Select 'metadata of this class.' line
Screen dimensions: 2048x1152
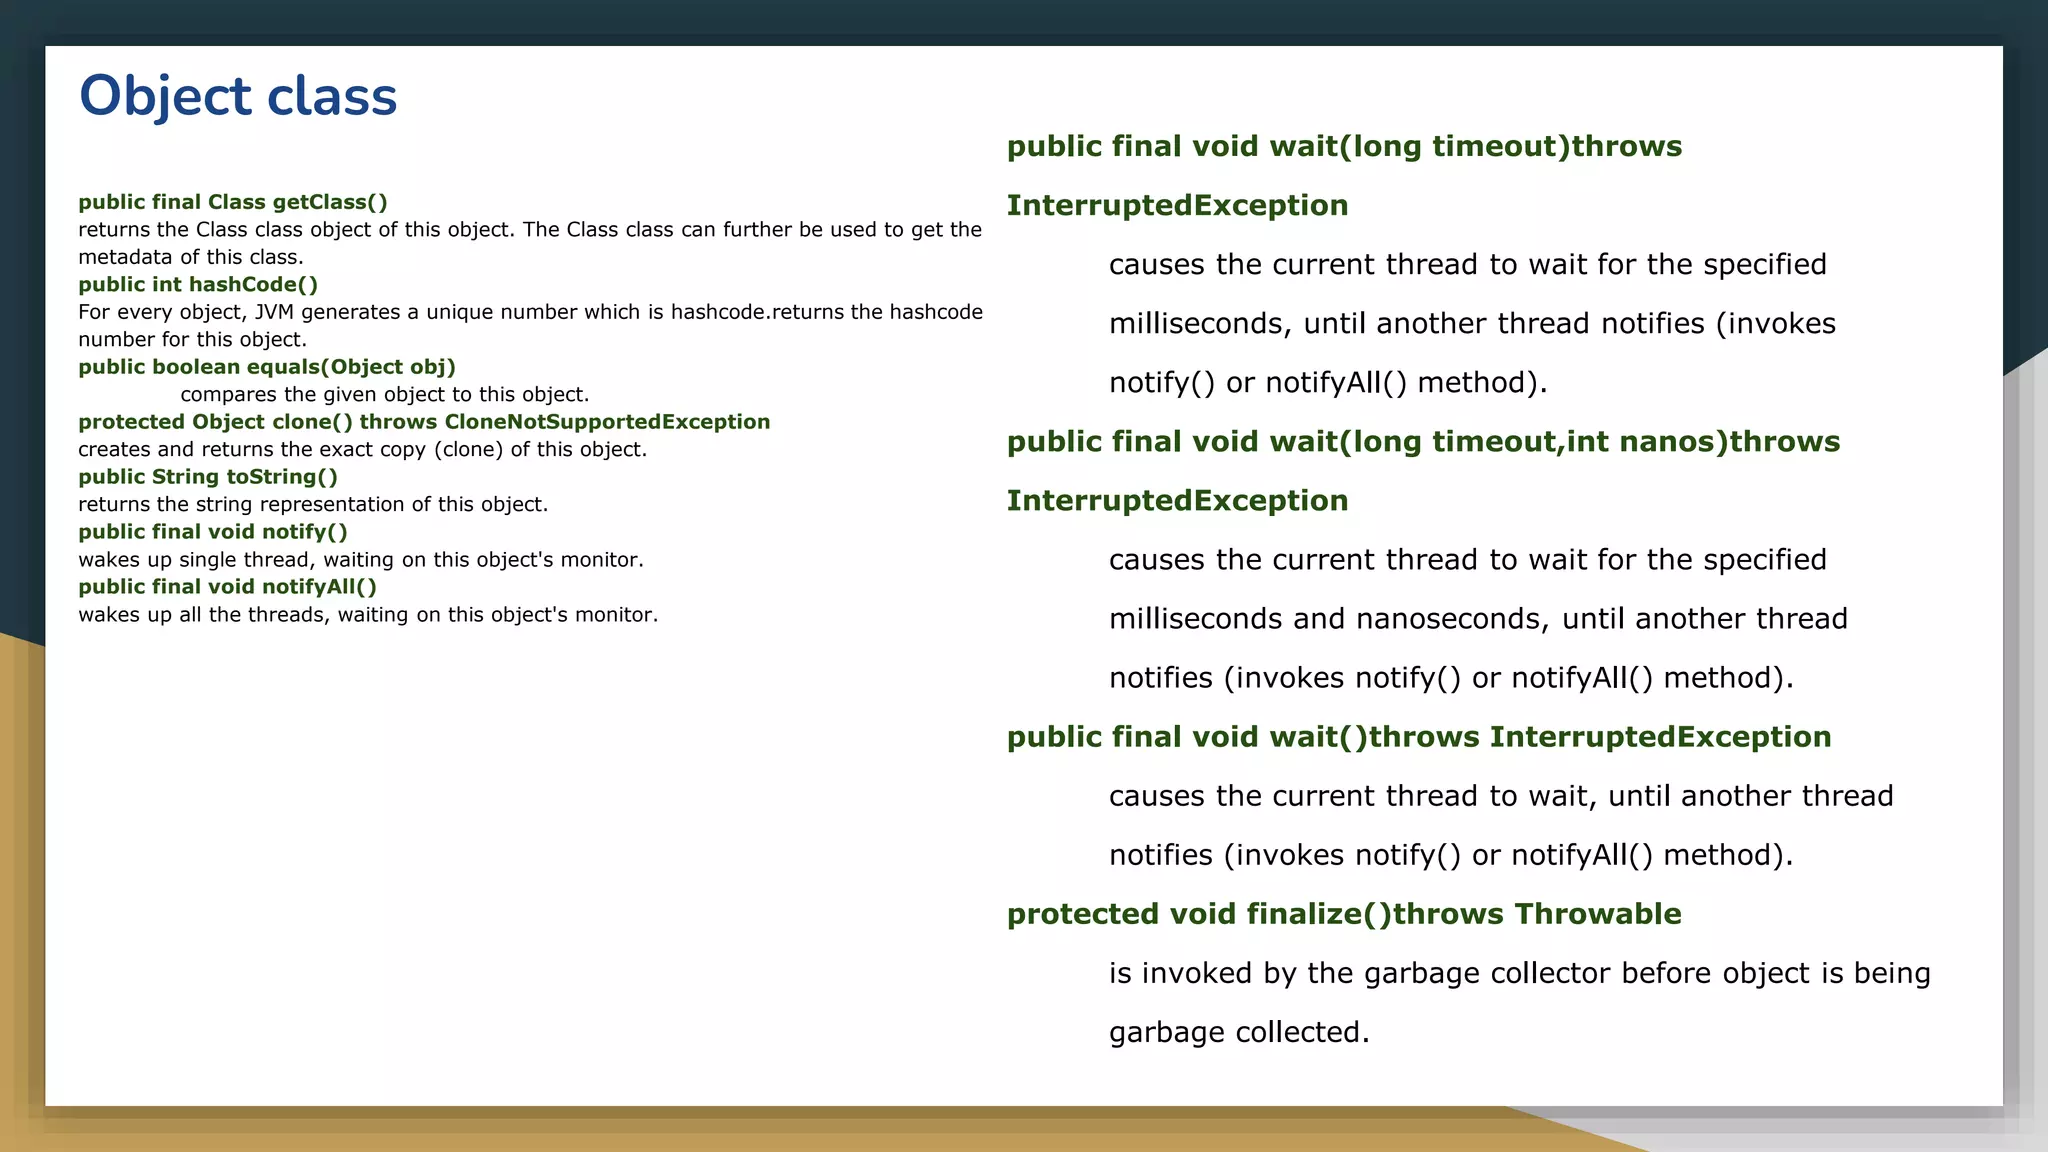191,257
